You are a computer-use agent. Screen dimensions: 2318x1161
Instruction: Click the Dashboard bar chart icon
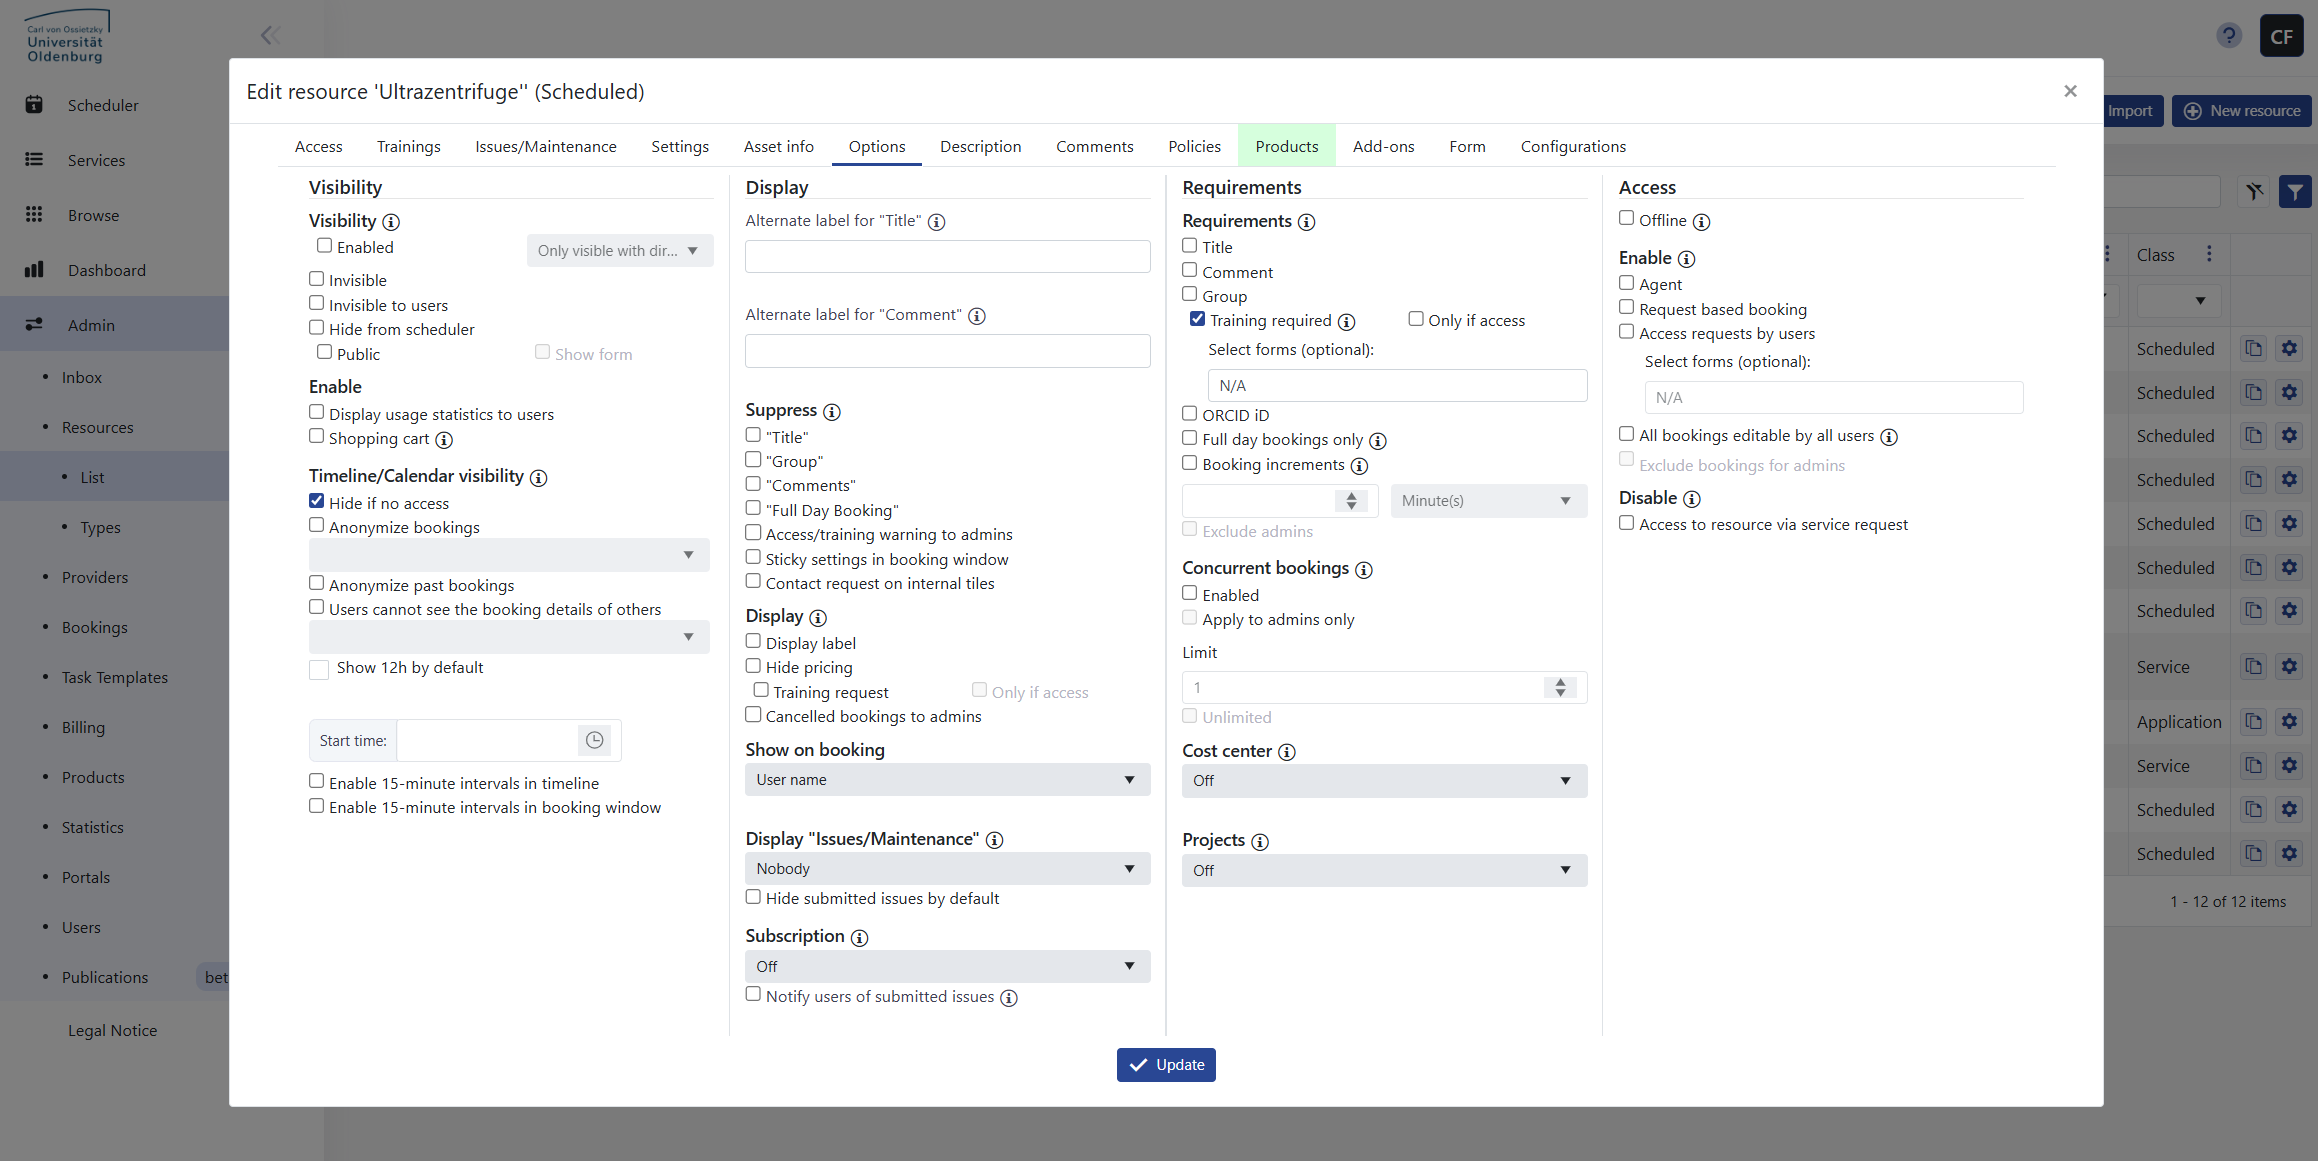(34, 270)
